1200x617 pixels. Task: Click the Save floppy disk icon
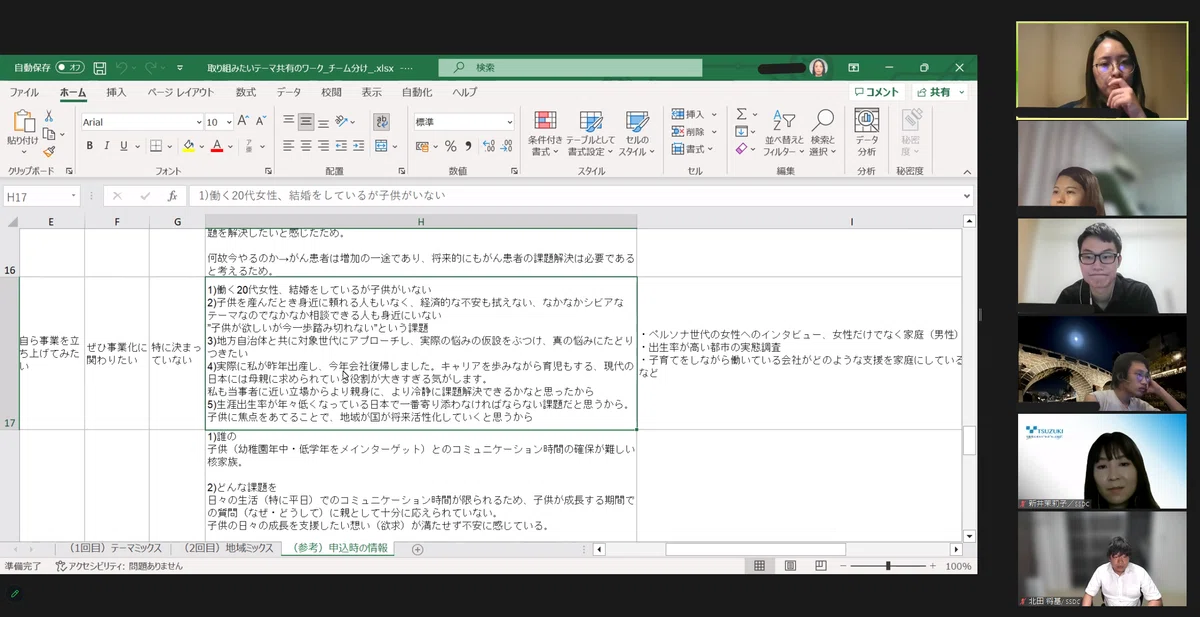(100, 68)
